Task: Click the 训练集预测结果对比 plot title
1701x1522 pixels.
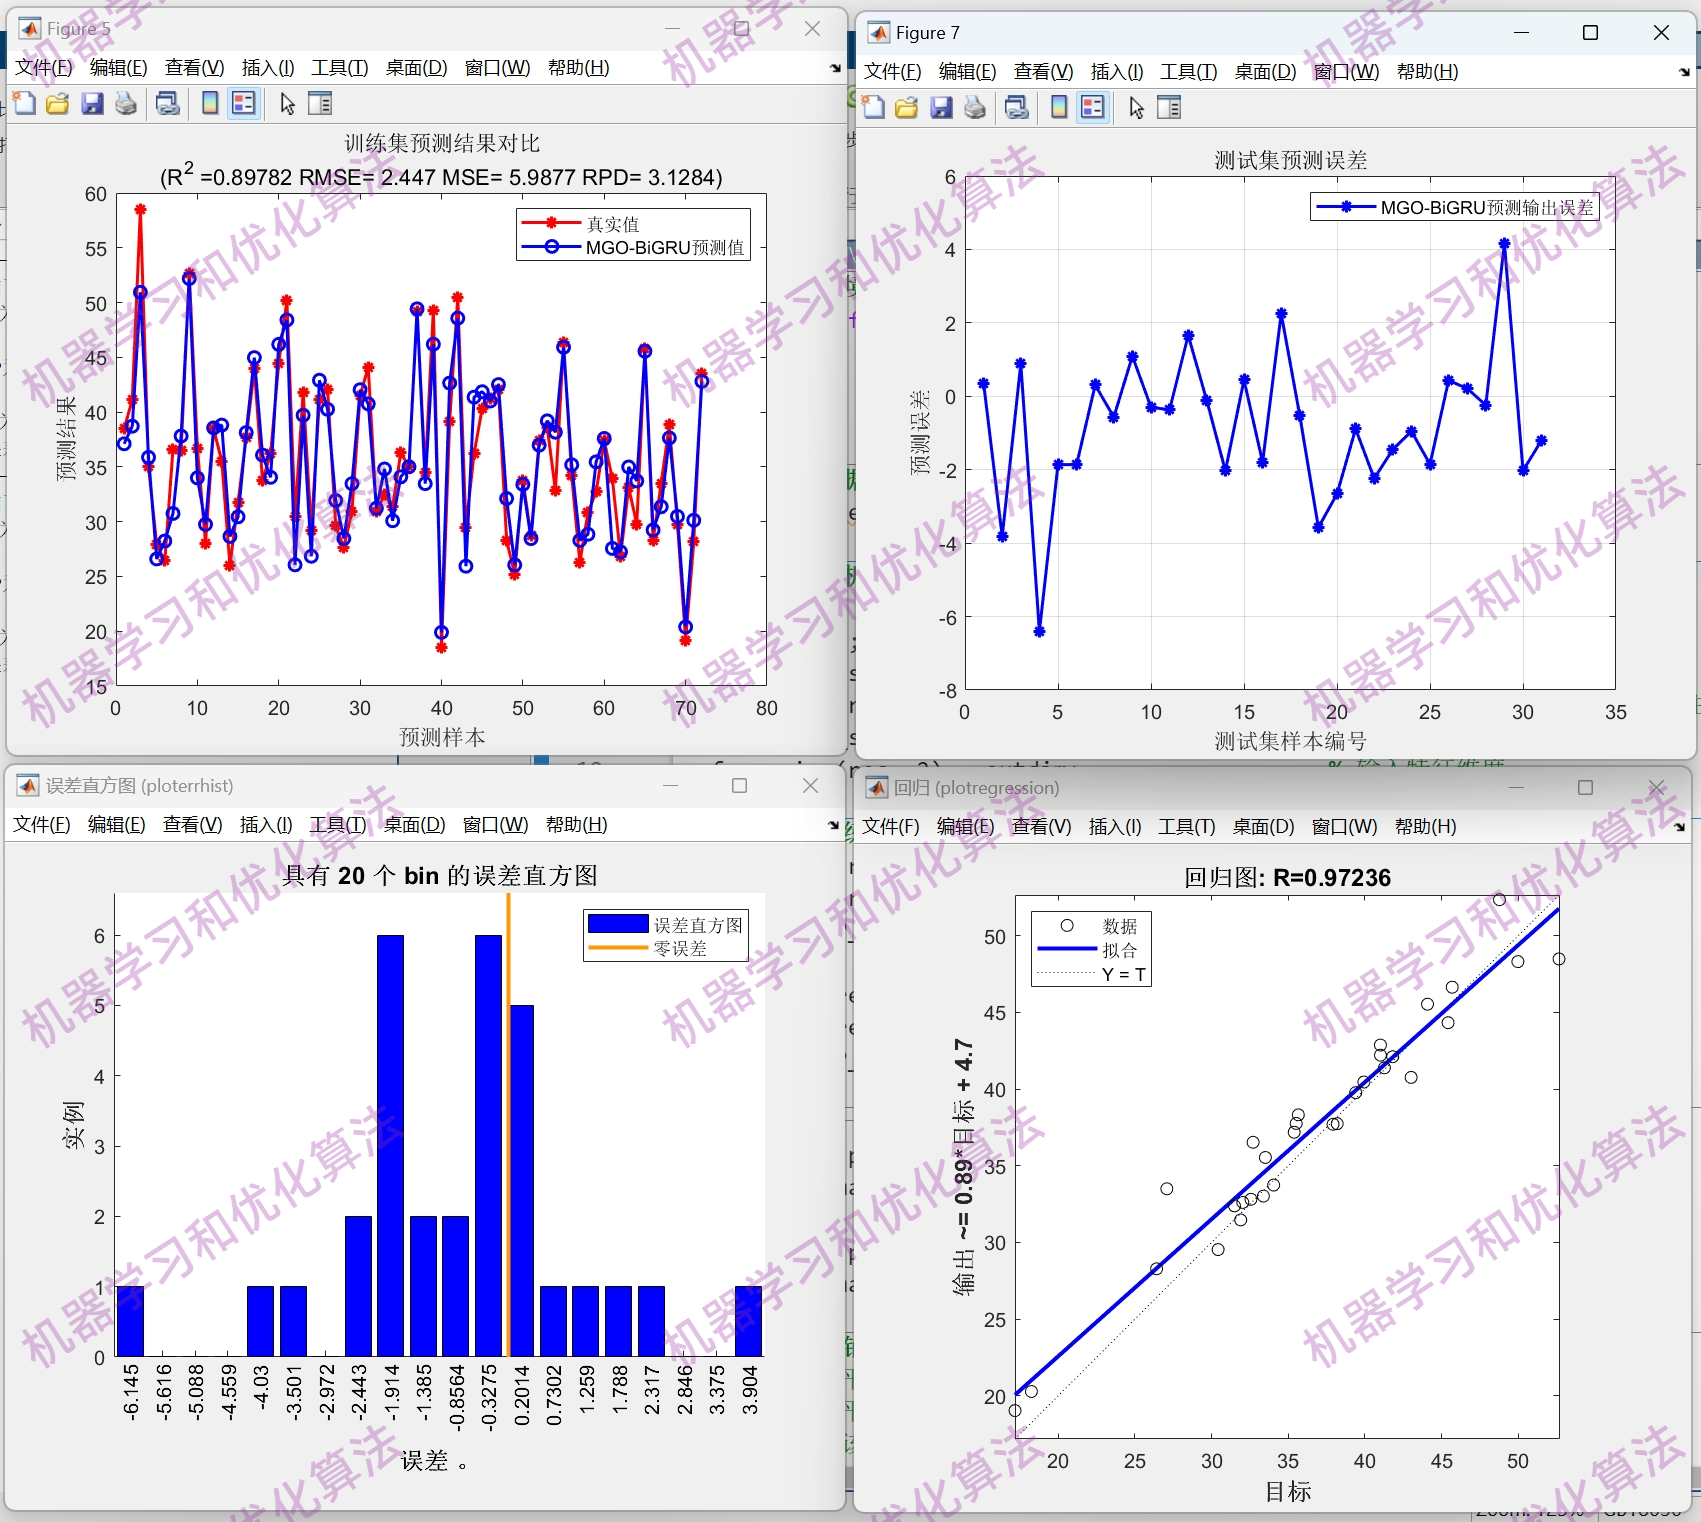Action: click(x=442, y=143)
